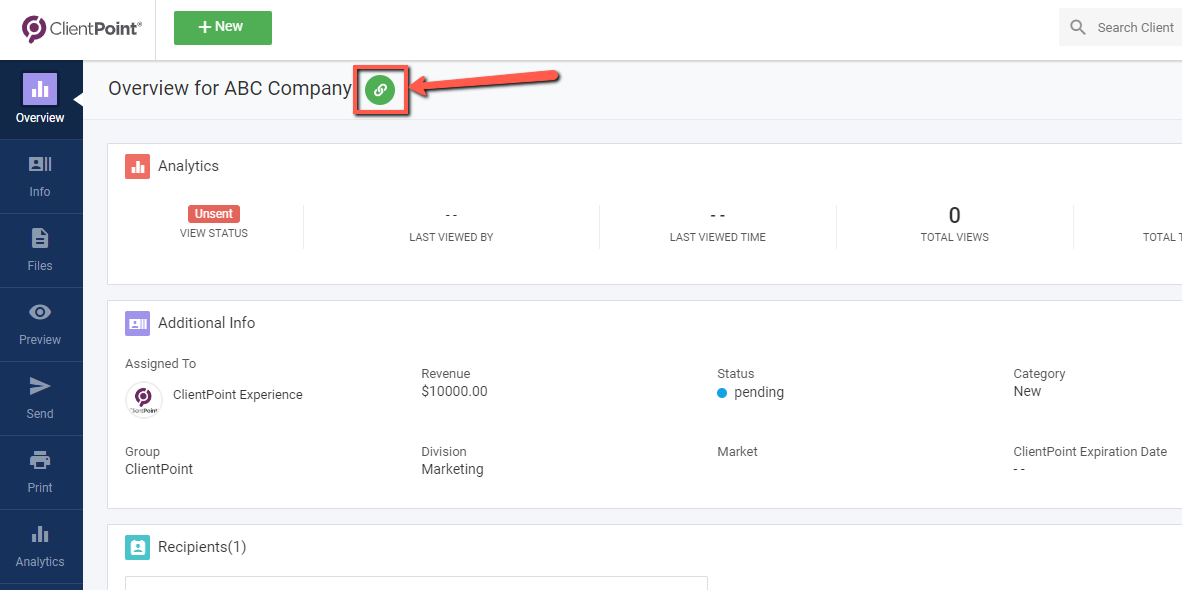Click the LAST VIEWED TIME label
The image size is (1182, 590).
tap(718, 237)
